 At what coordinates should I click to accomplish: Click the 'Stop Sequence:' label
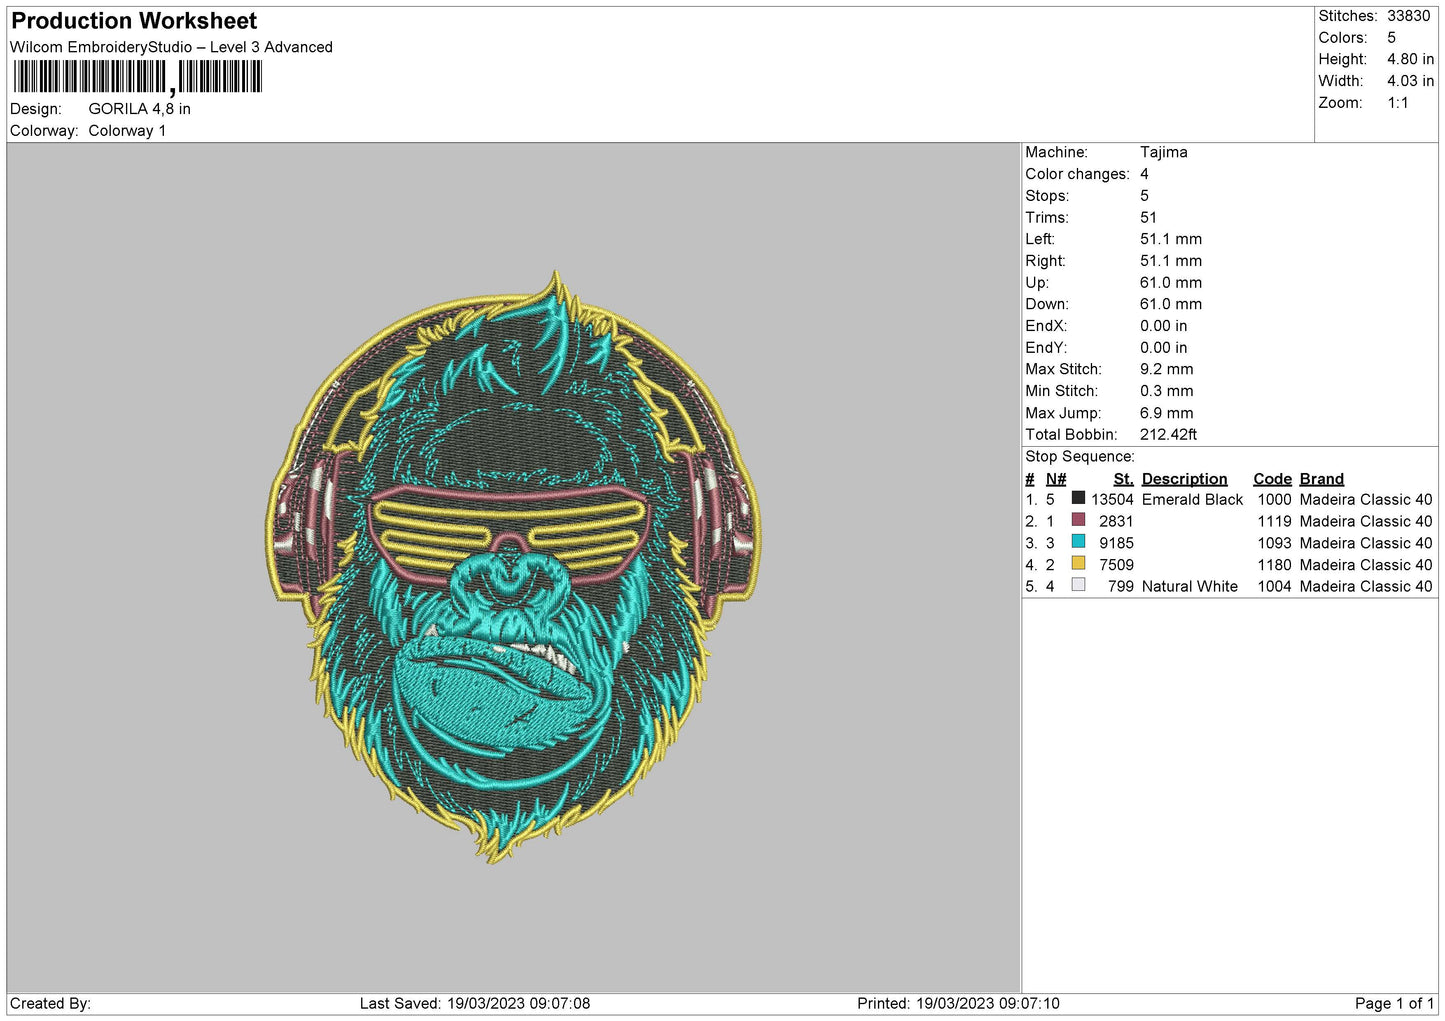click(1080, 457)
